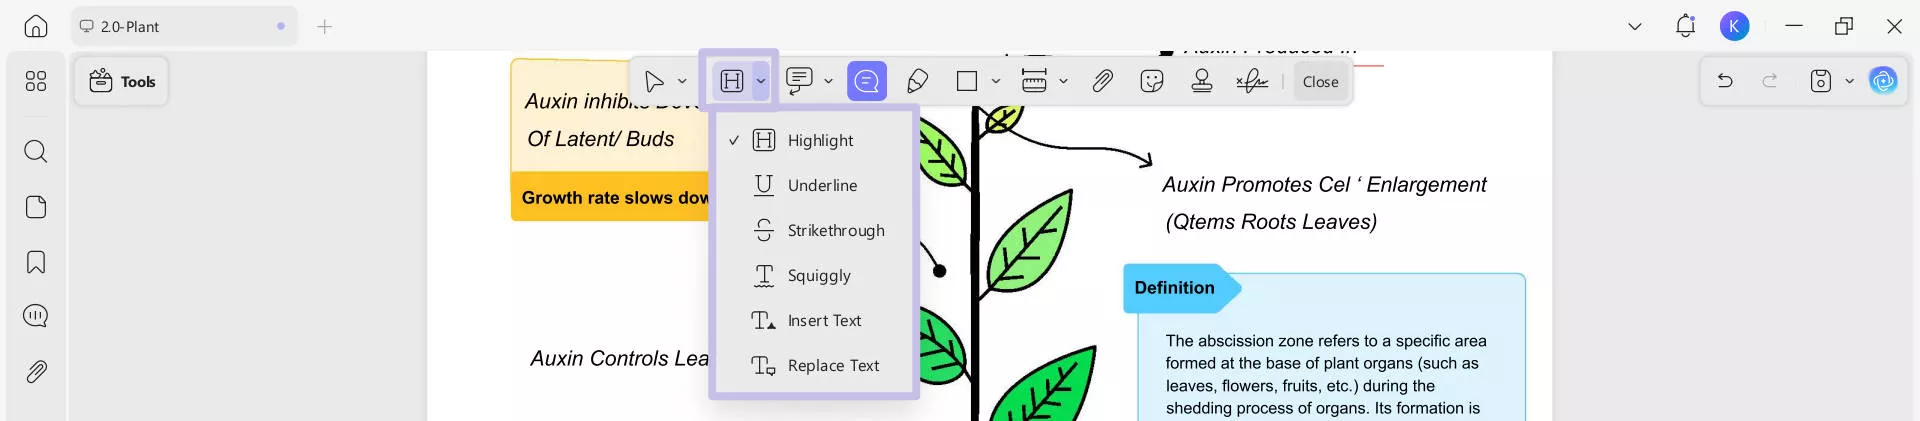Open the page panel icon in sidebar
This screenshot has width=1920, height=421.
(36, 207)
